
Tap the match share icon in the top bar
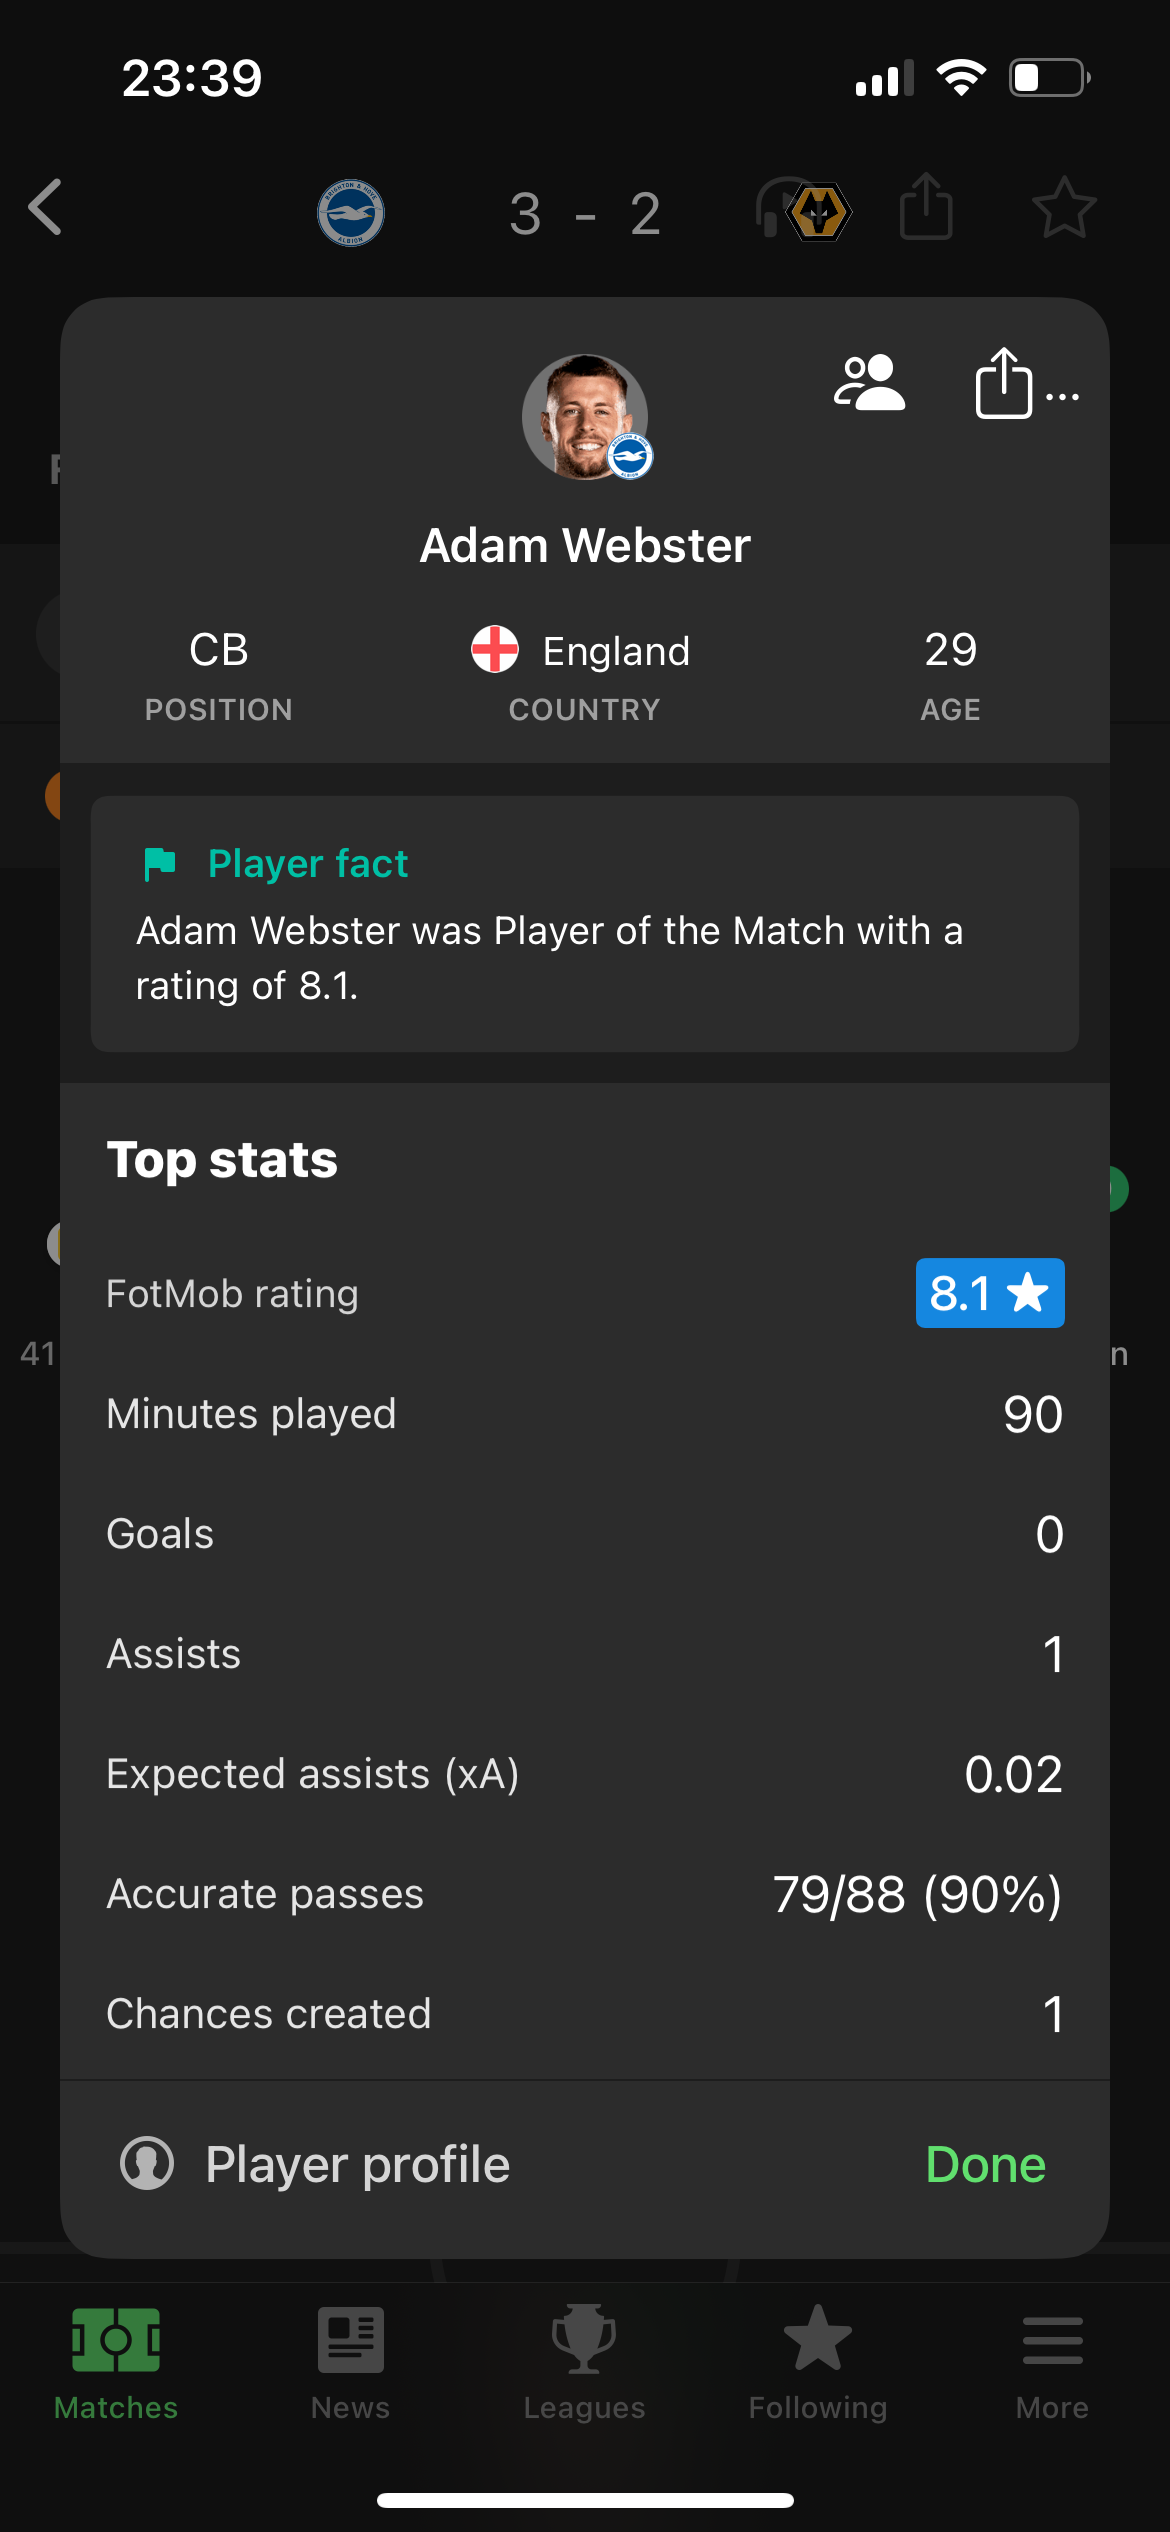point(926,206)
